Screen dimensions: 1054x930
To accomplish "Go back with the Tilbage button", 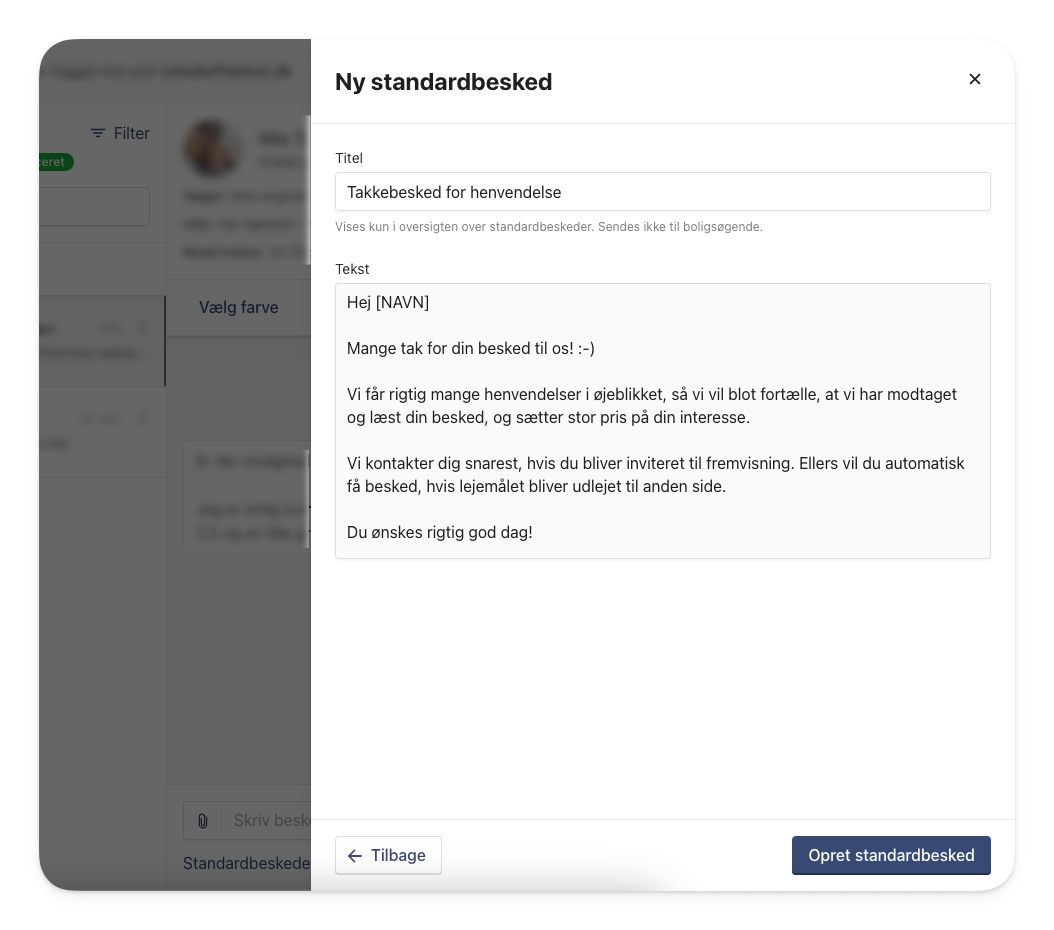I will click(388, 855).
